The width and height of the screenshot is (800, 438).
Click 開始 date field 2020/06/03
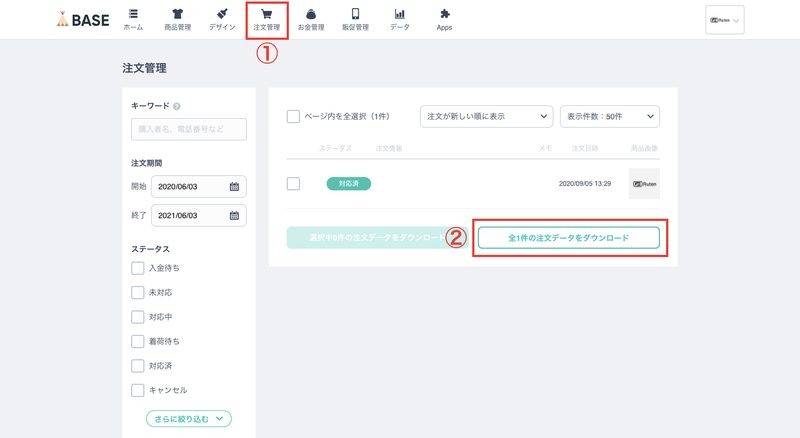(x=199, y=186)
